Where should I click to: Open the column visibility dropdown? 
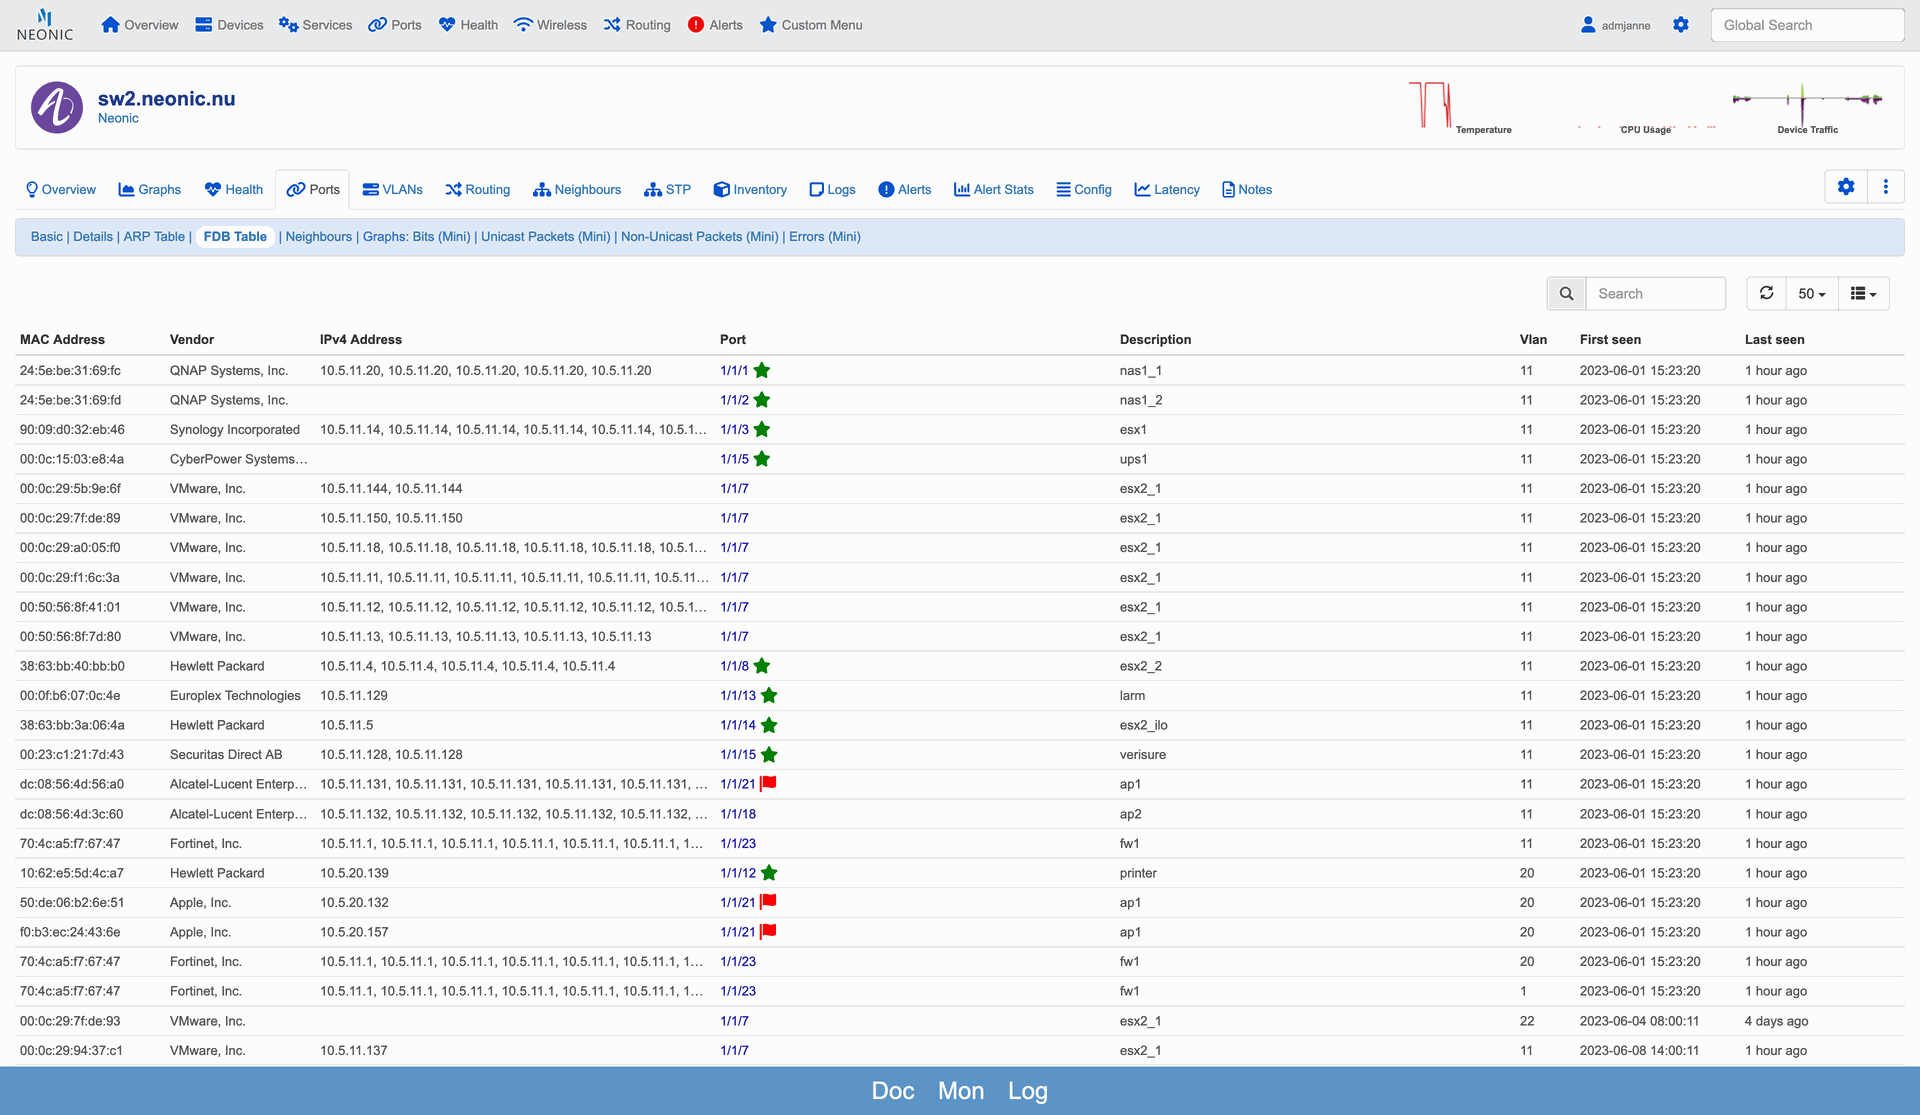point(1864,294)
